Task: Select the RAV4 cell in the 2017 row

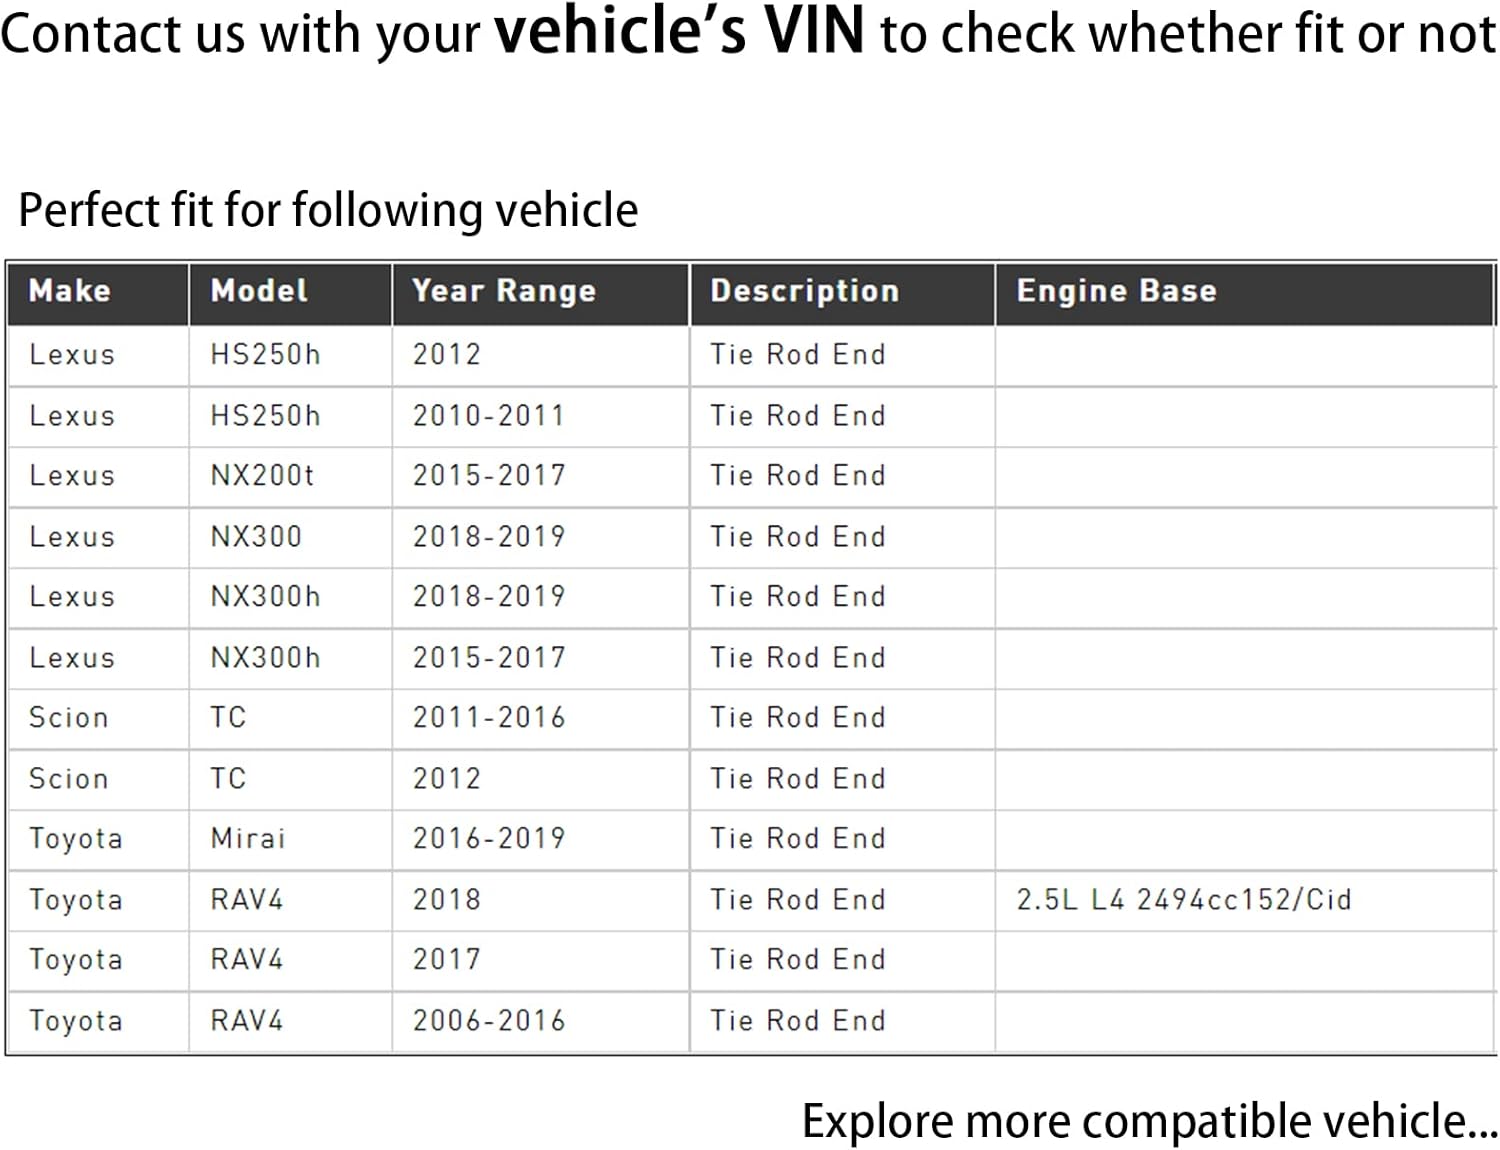Action: pos(247,959)
